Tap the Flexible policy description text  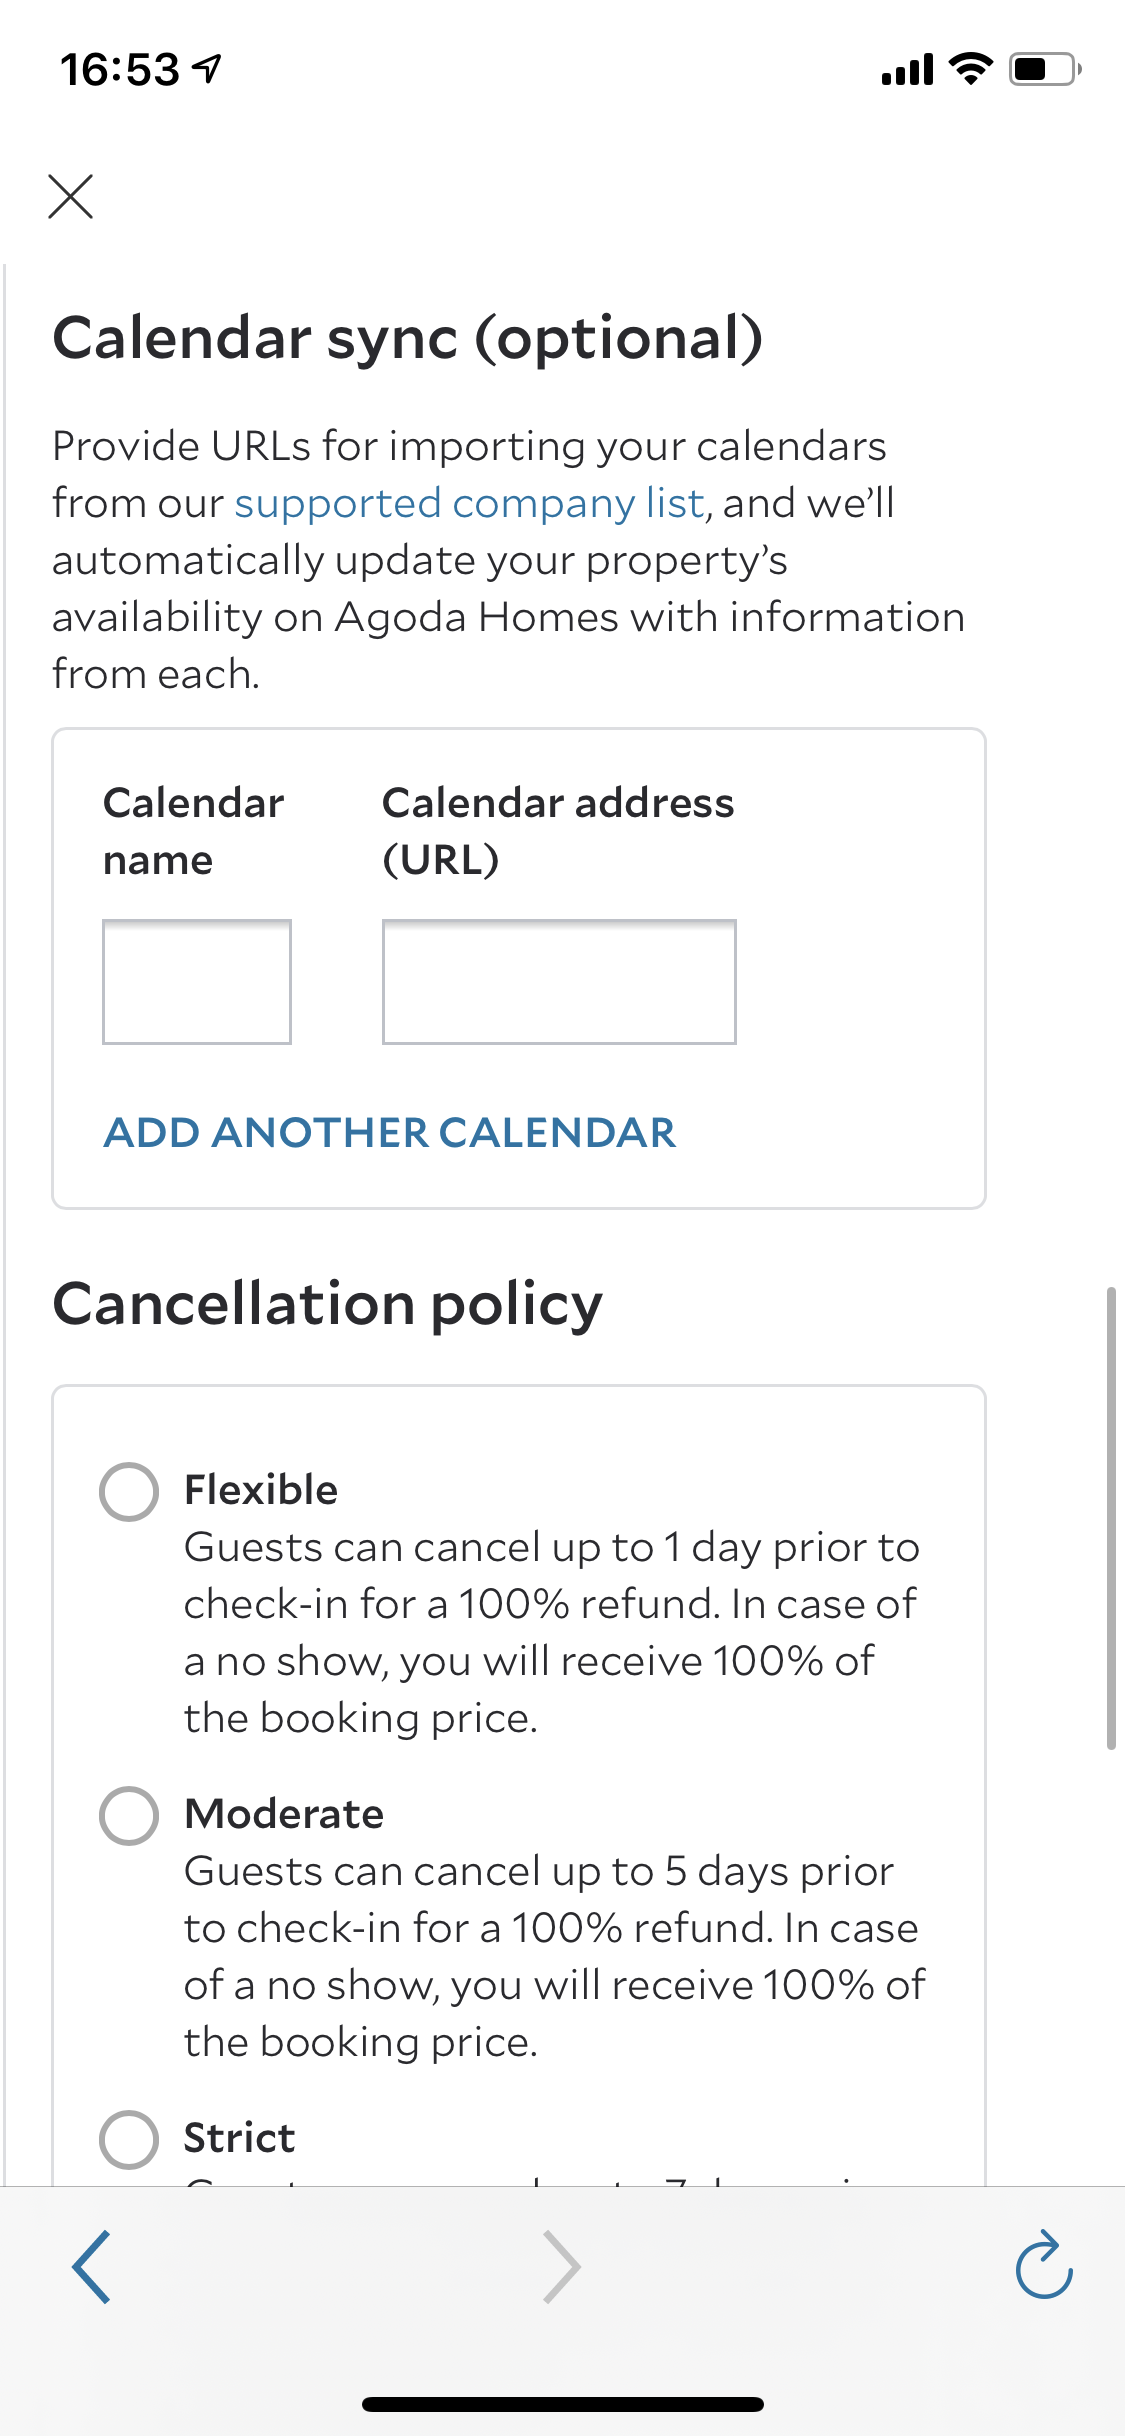pyautogui.click(x=550, y=1632)
